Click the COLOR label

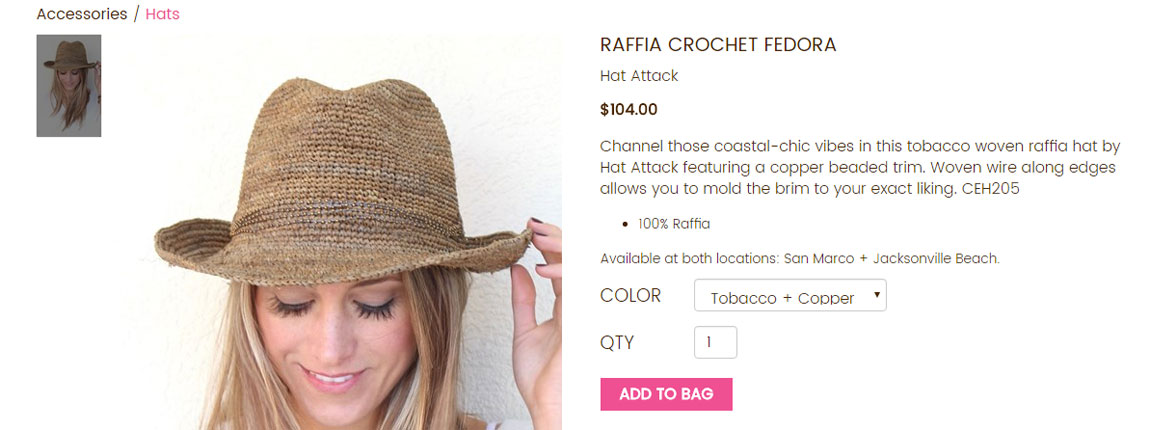coord(631,296)
